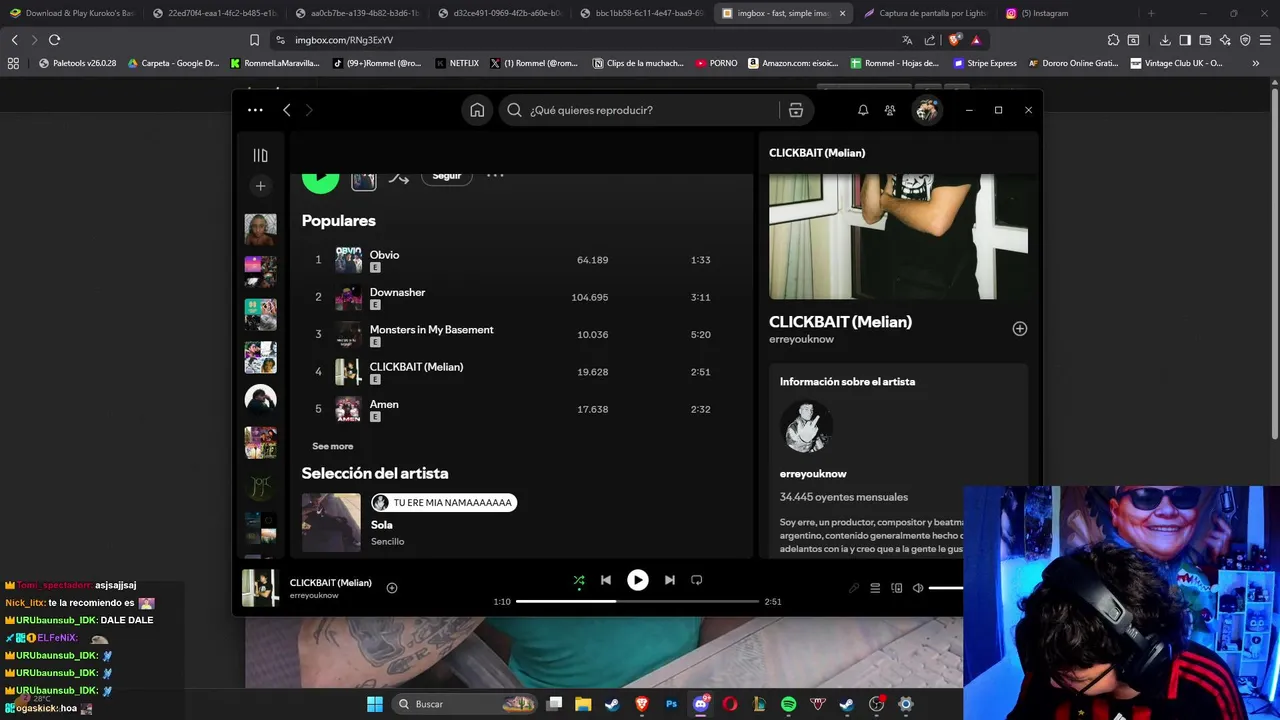1280x720 pixels.
Task: Click the Sola single cover art
Action: tap(331, 522)
